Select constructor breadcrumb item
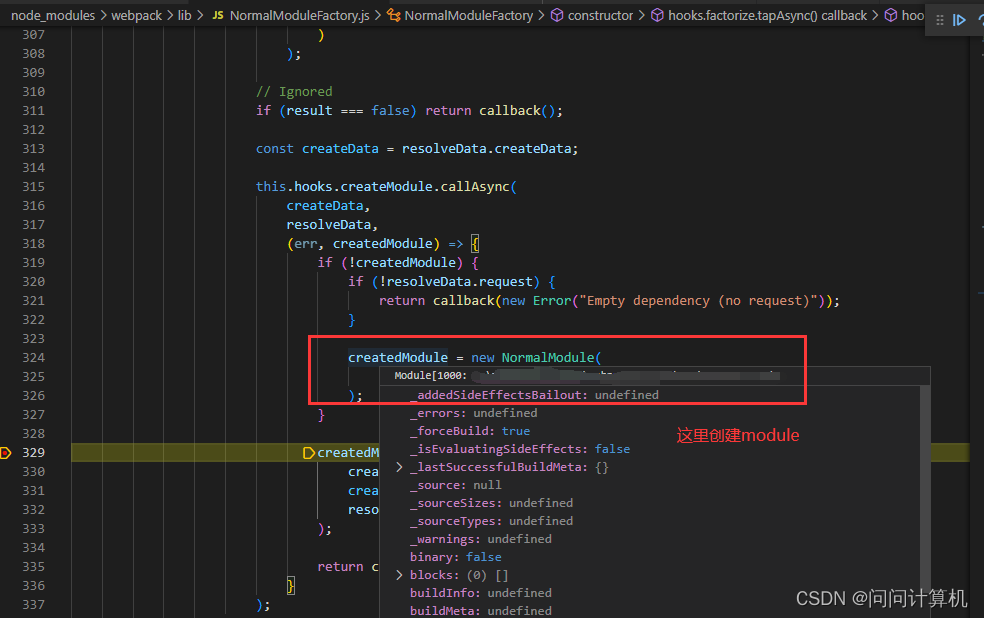This screenshot has height=618, width=984. (x=601, y=15)
